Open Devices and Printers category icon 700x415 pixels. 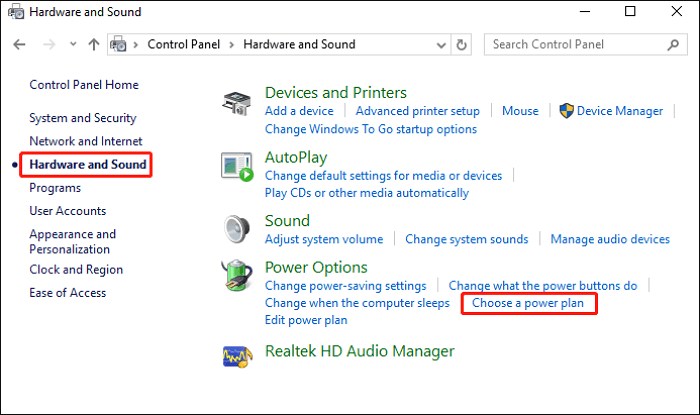[237, 104]
